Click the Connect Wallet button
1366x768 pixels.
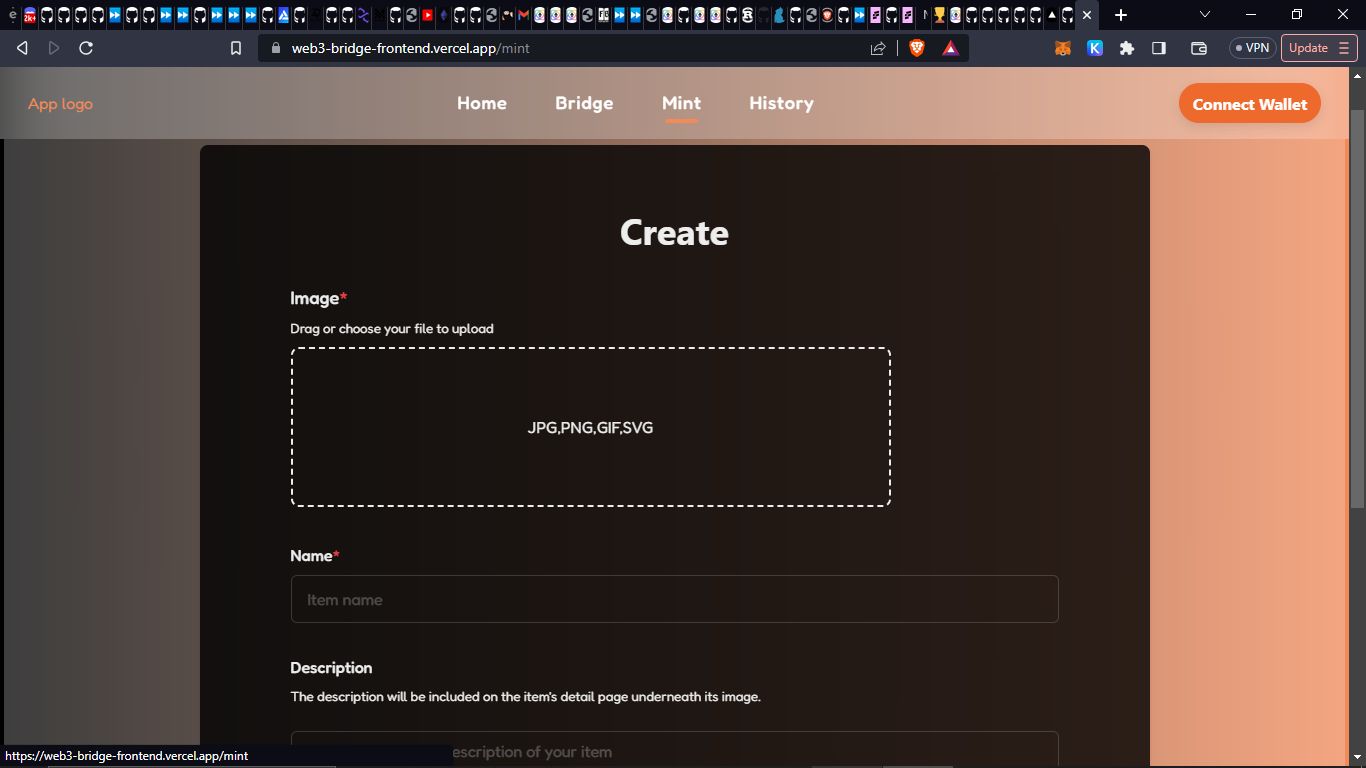tap(1250, 104)
